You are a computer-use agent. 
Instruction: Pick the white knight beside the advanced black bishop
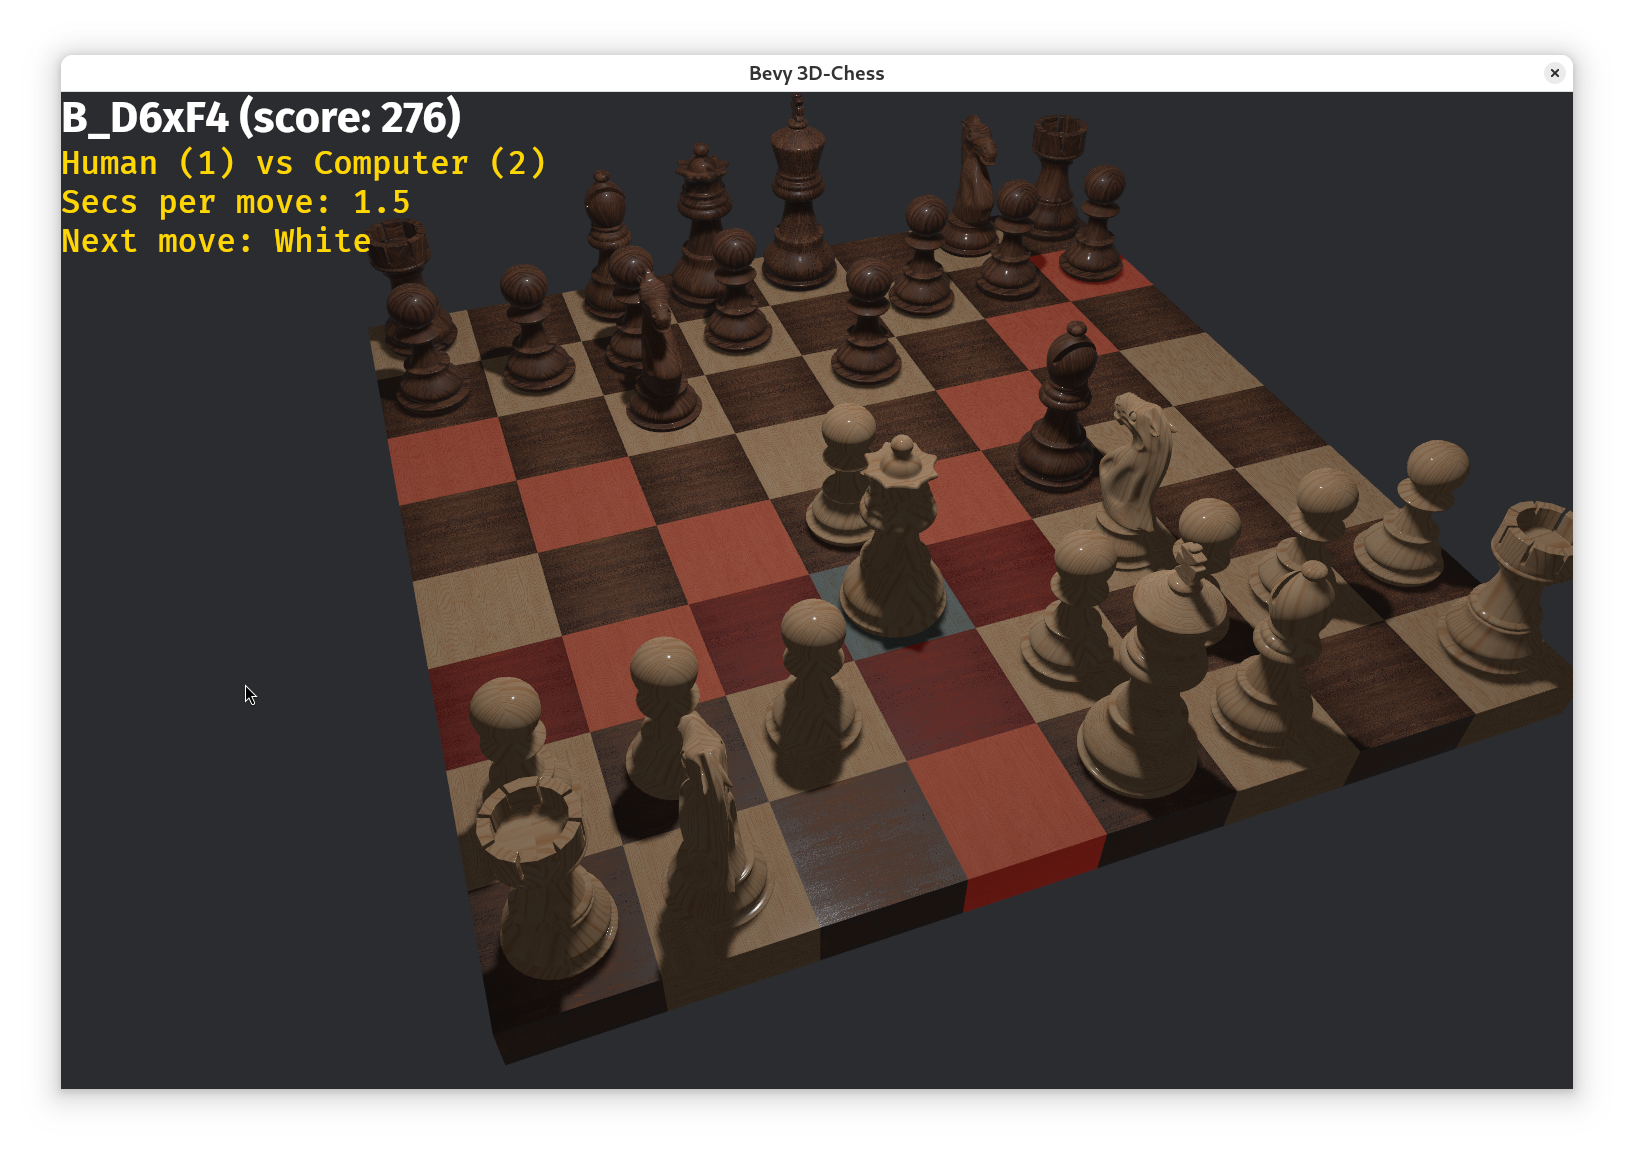pos(1135,480)
